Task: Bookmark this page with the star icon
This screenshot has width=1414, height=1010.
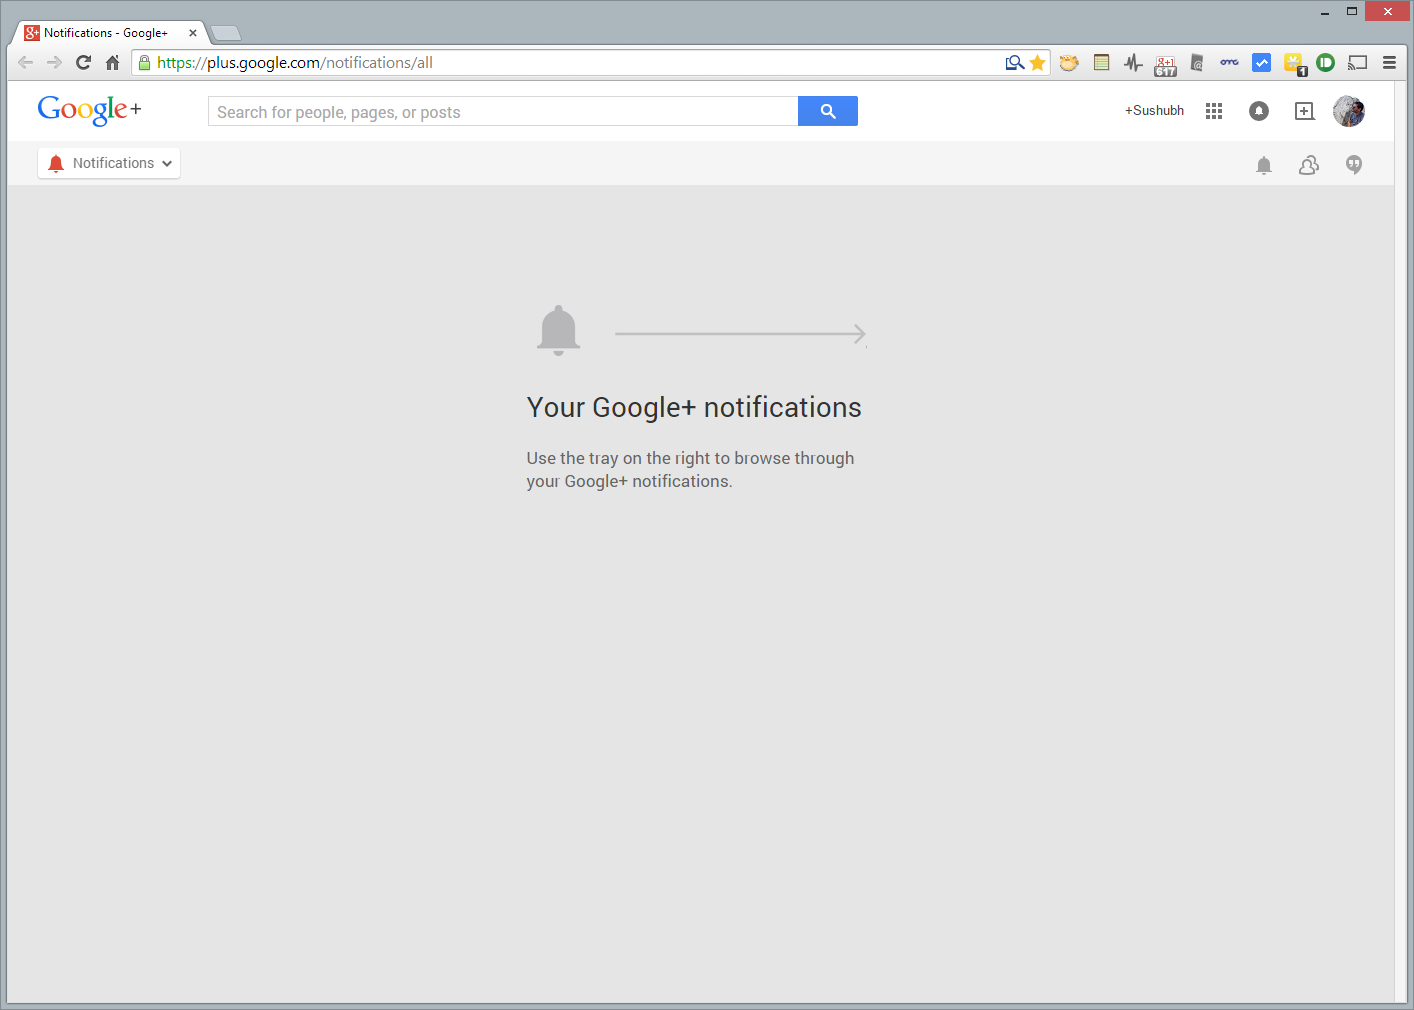Action: point(1038,63)
